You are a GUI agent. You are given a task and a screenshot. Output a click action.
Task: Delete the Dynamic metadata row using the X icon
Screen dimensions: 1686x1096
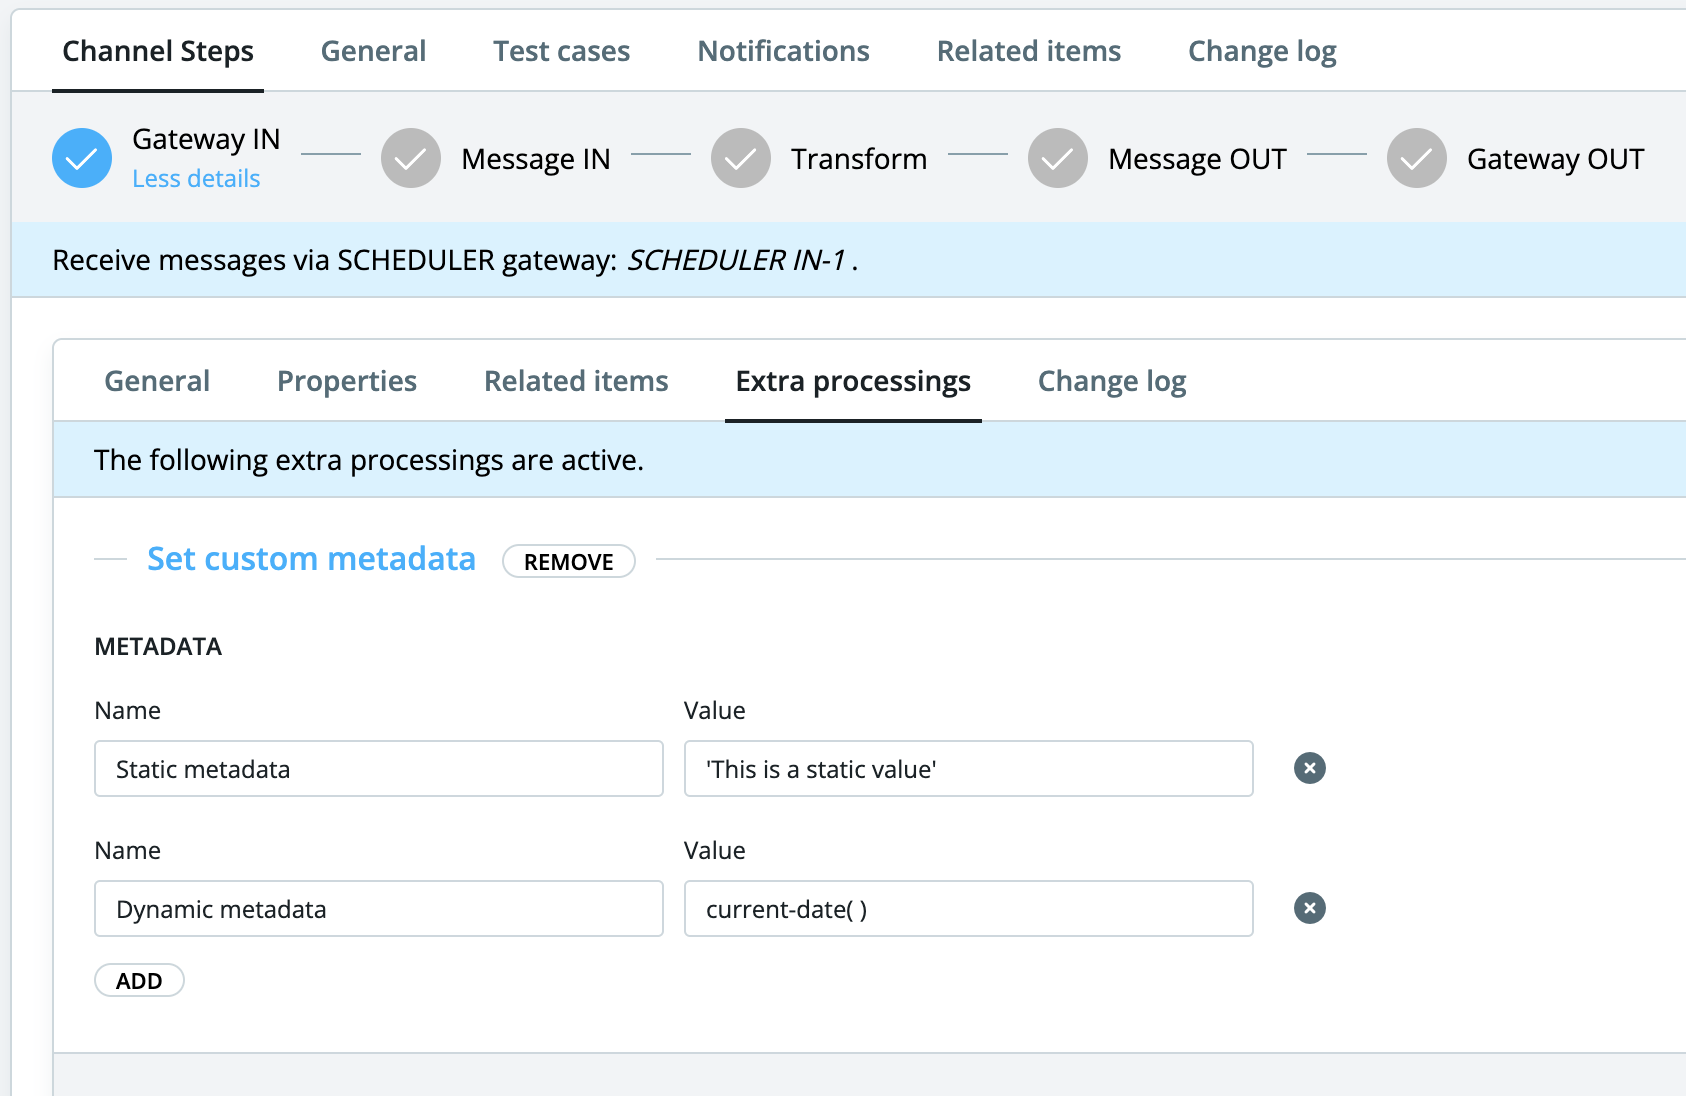[x=1309, y=908]
